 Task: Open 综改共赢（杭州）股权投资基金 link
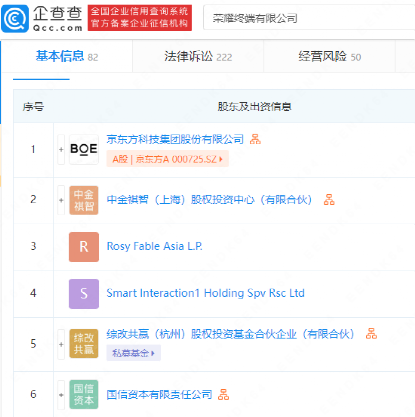230,334
